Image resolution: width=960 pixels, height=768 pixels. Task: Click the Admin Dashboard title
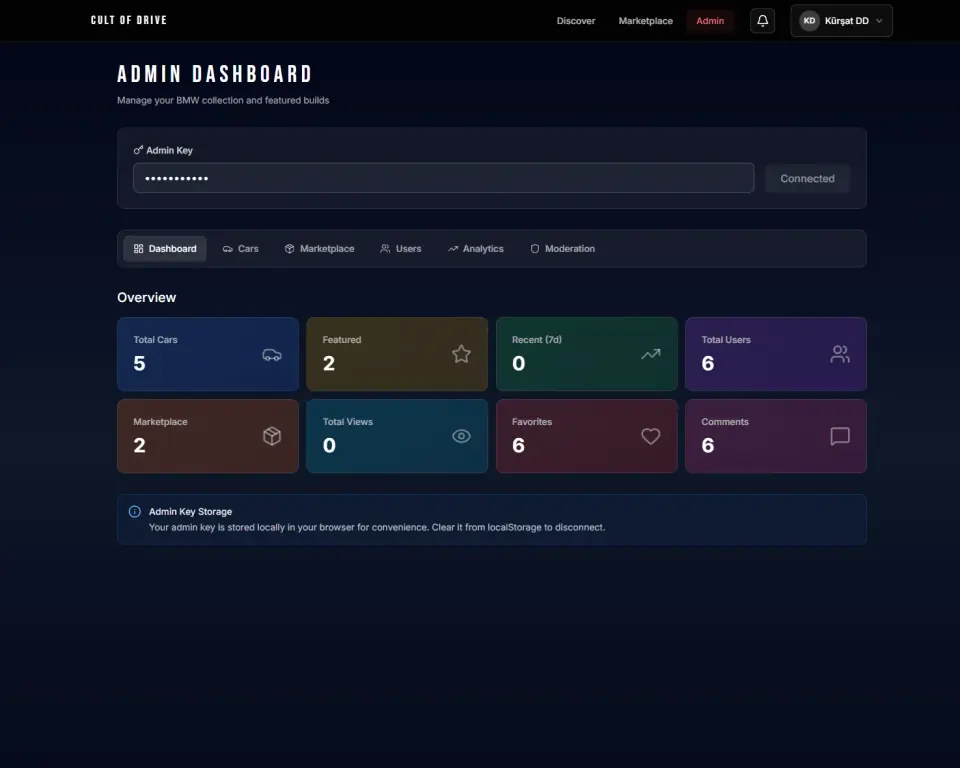tap(215, 74)
